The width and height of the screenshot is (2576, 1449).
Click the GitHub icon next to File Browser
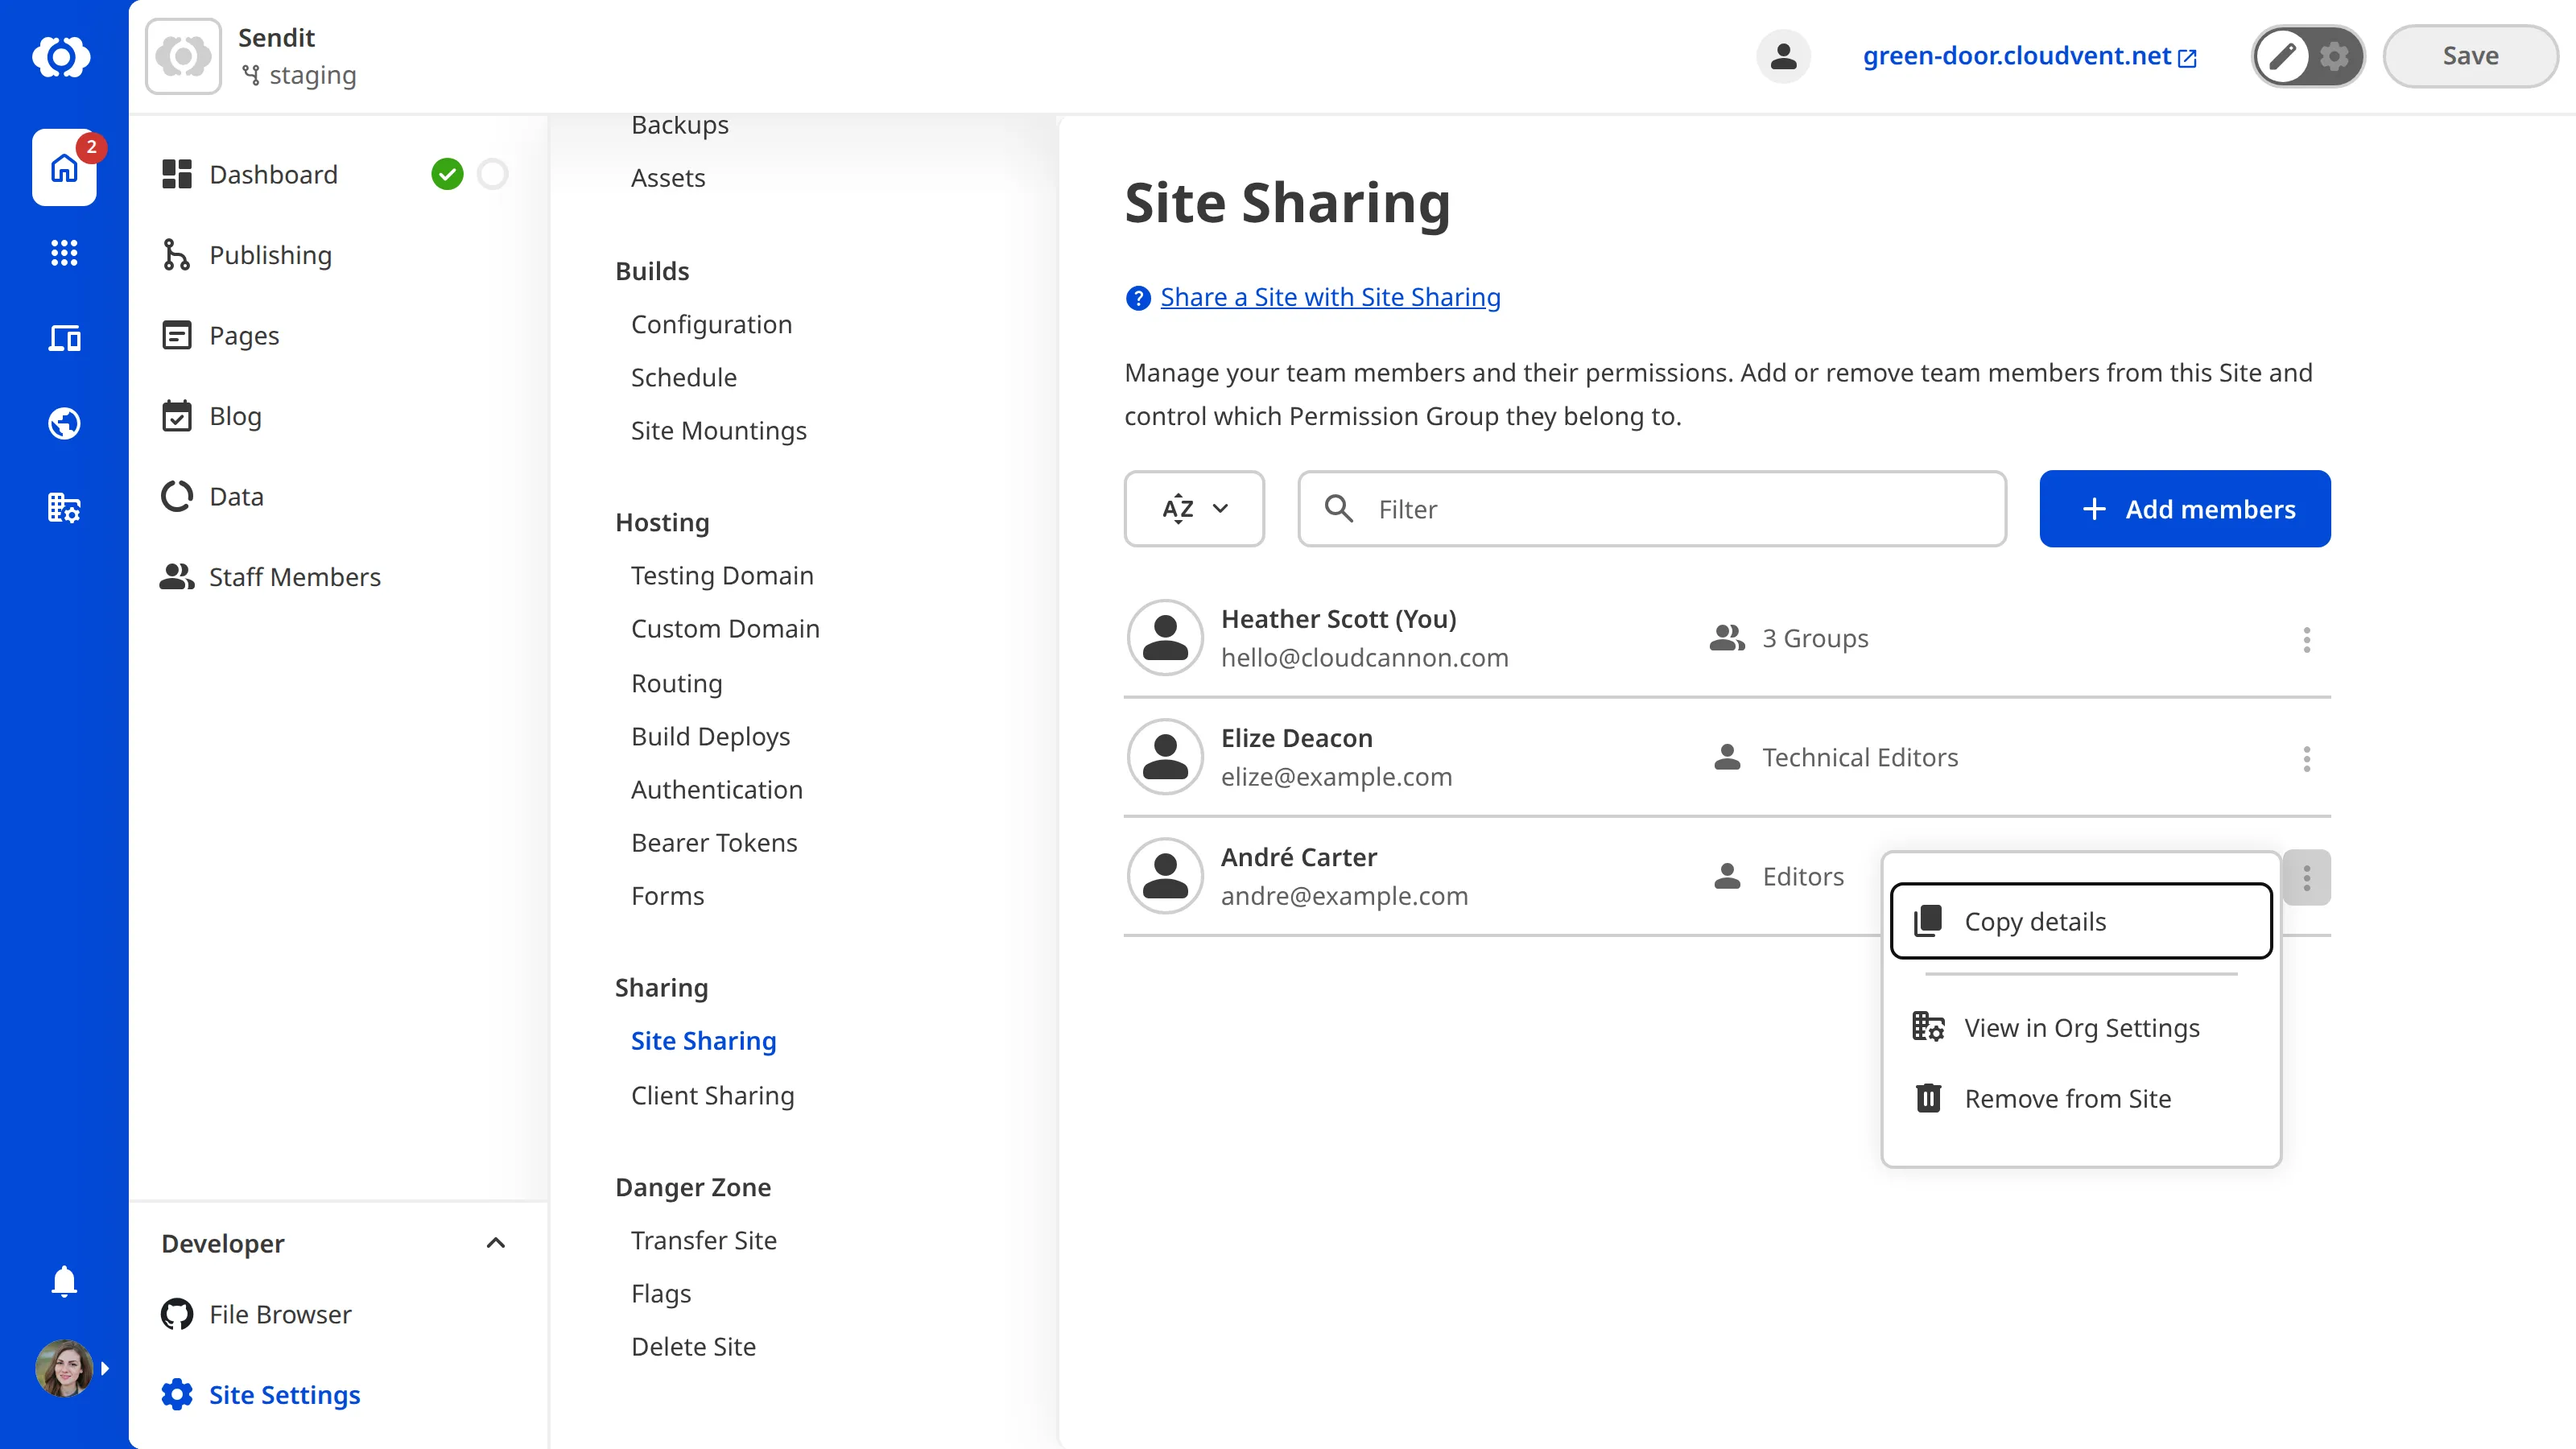[x=177, y=1314]
